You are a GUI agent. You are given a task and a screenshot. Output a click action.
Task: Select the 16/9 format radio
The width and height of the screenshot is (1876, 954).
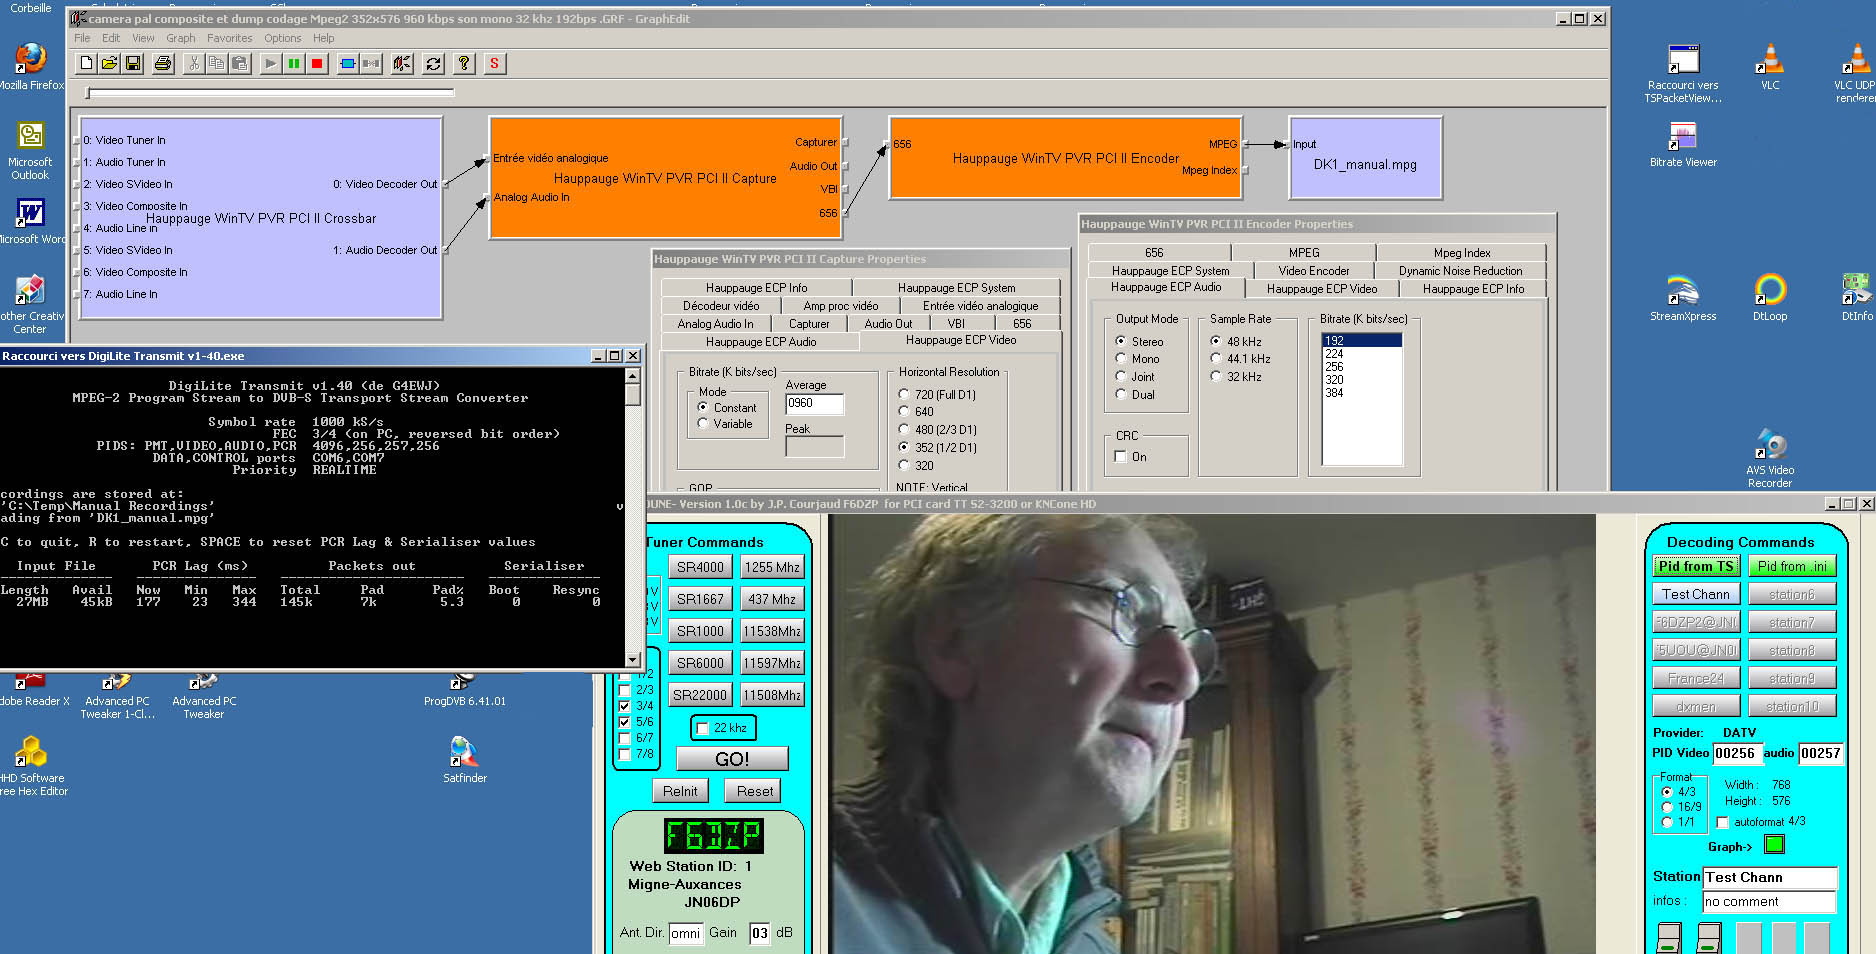(x=1667, y=806)
